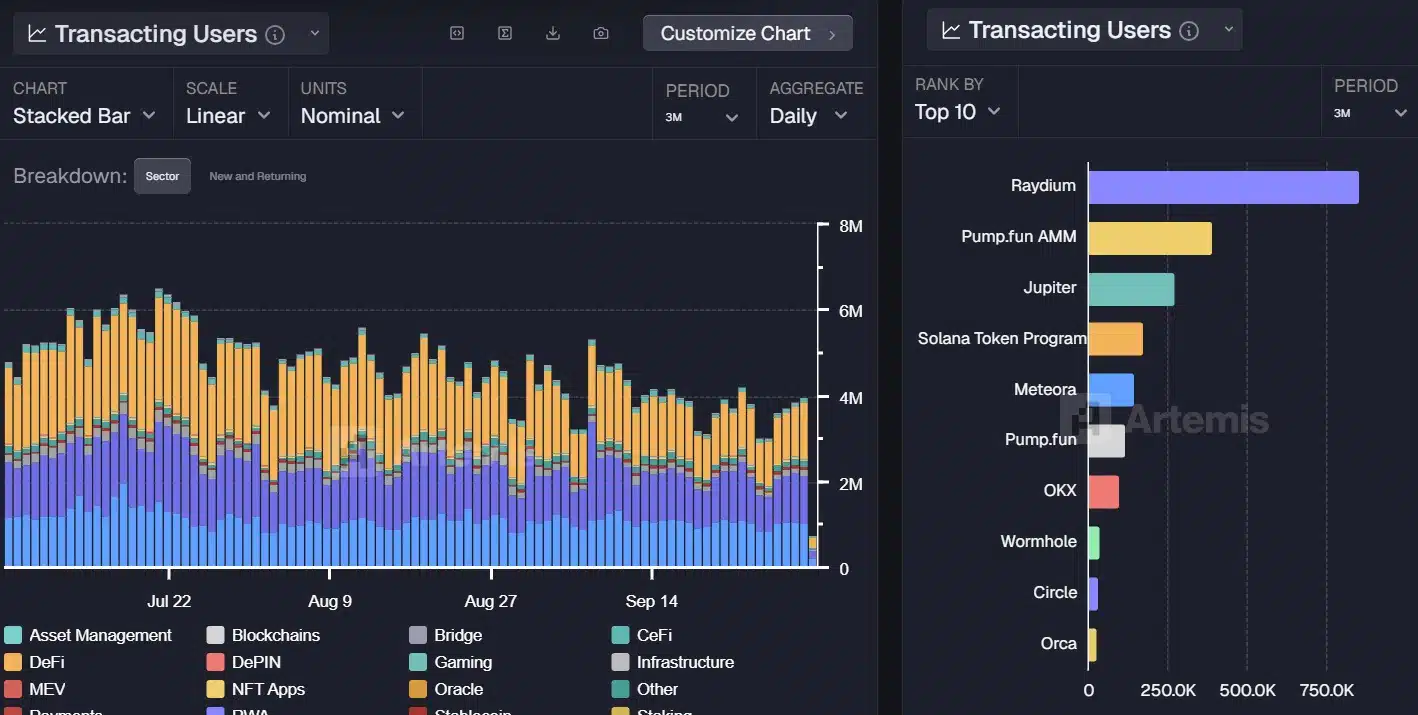This screenshot has height=715, width=1418.
Task: Click the Meteora label
Action: pyautogui.click(x=1045, y=390)
